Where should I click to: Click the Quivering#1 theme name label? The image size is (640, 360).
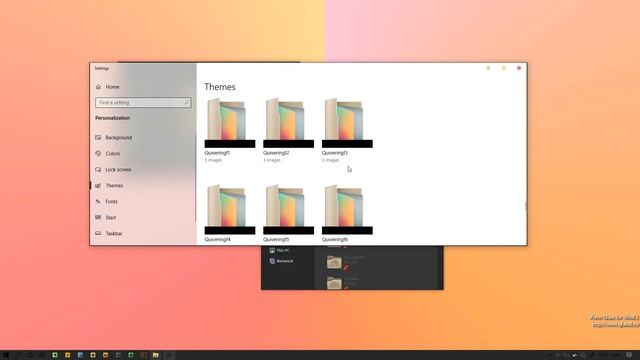coord(217,153)
